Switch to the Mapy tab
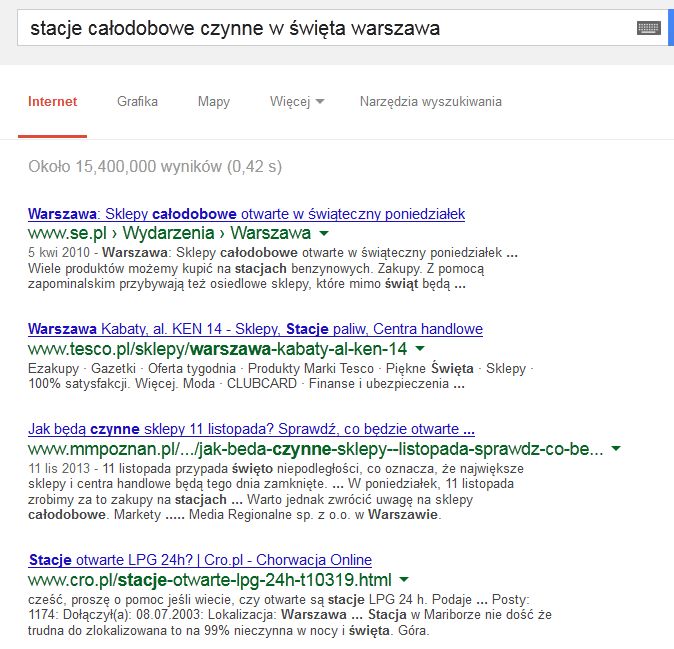Screen dimensions: 674x649 coord(214,102)
